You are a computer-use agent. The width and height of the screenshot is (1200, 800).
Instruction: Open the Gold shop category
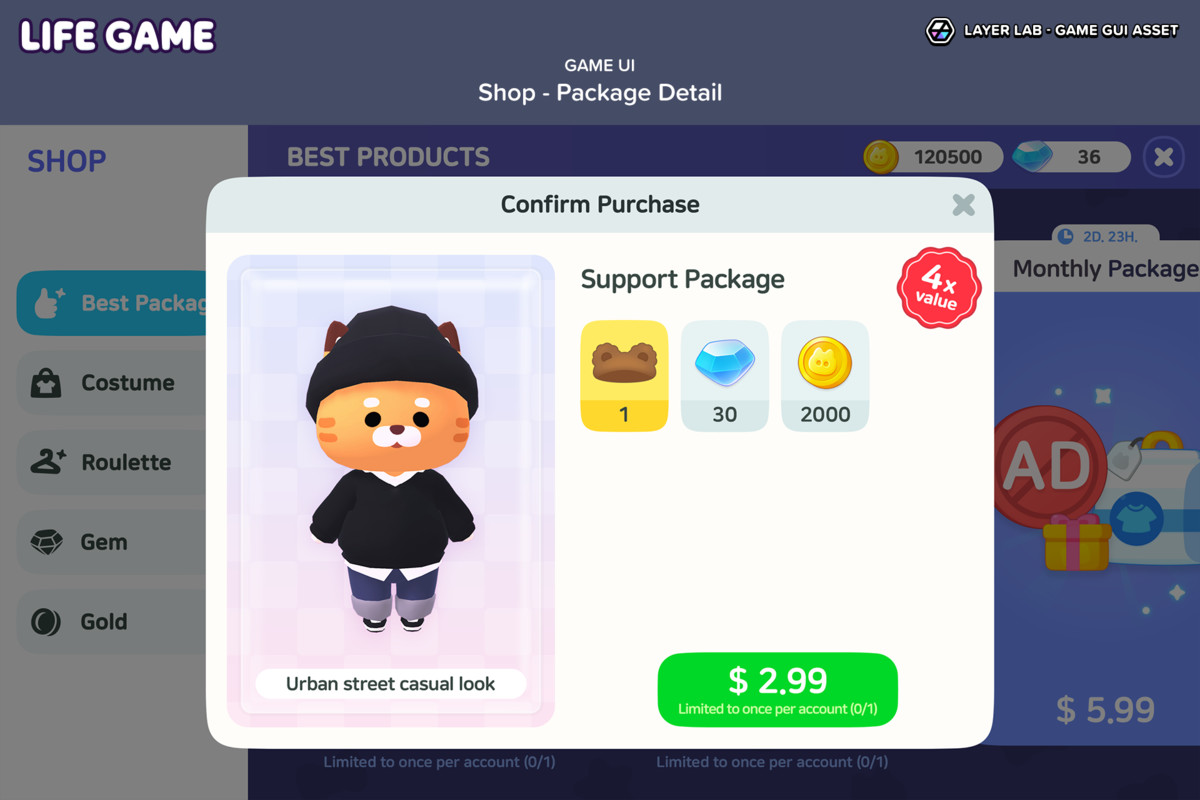[x=112, y=622]
